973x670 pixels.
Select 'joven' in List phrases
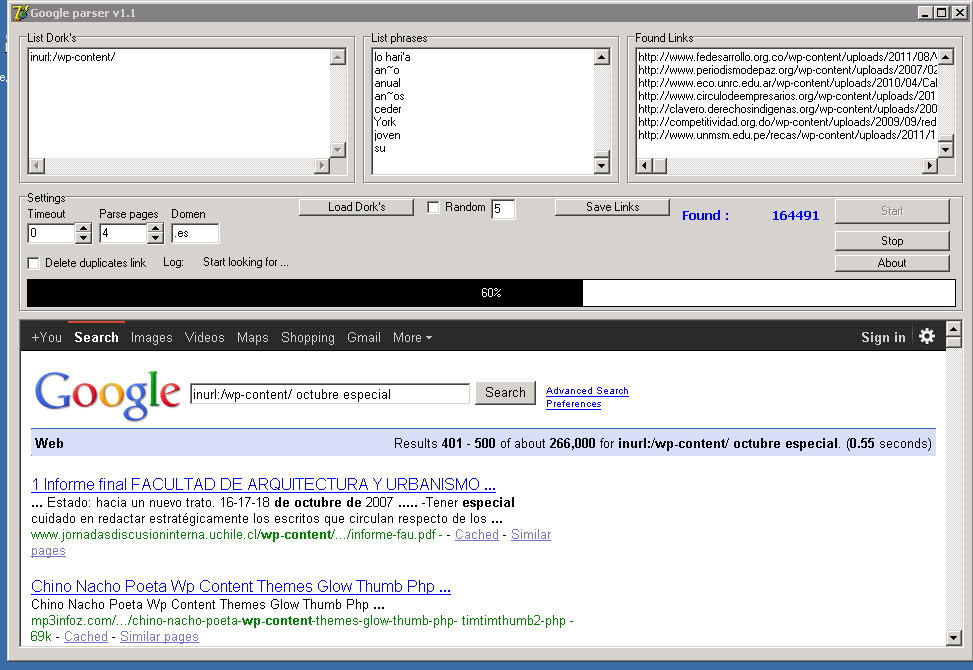tap(387, 135)
